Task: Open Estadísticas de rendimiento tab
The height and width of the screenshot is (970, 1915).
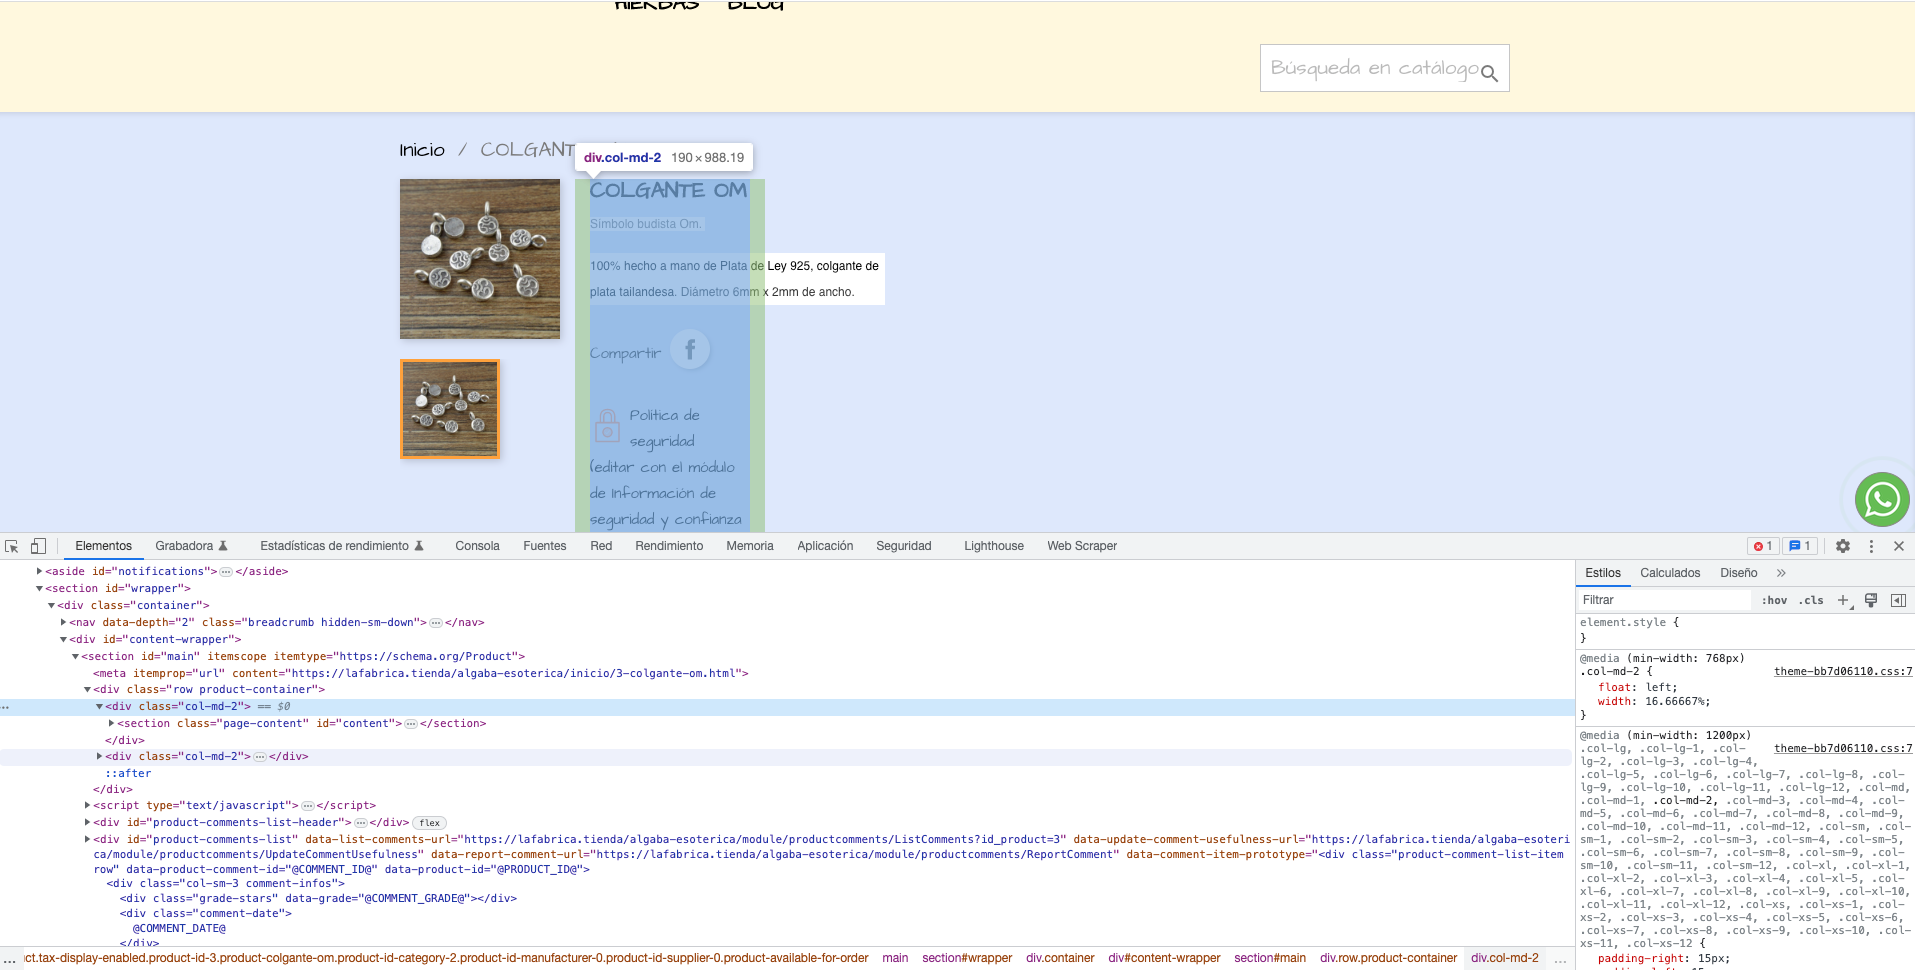Action: click(342, 546)
